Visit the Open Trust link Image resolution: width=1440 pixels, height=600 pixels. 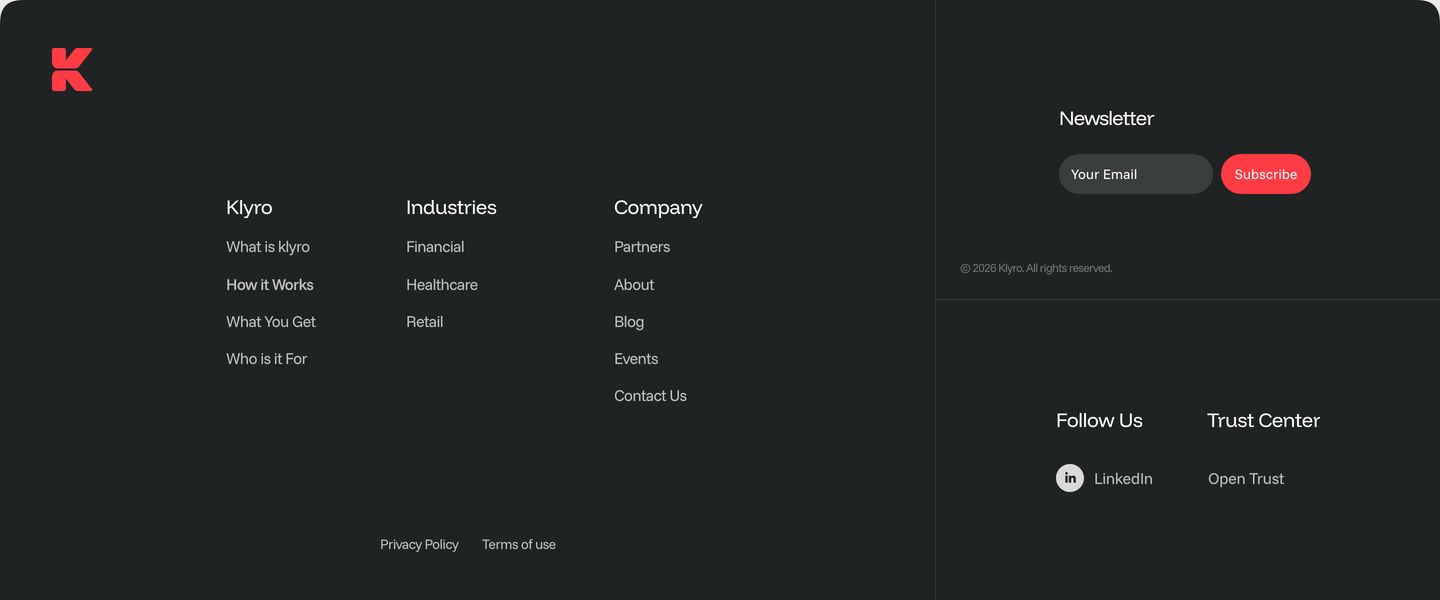[1246, 479]
